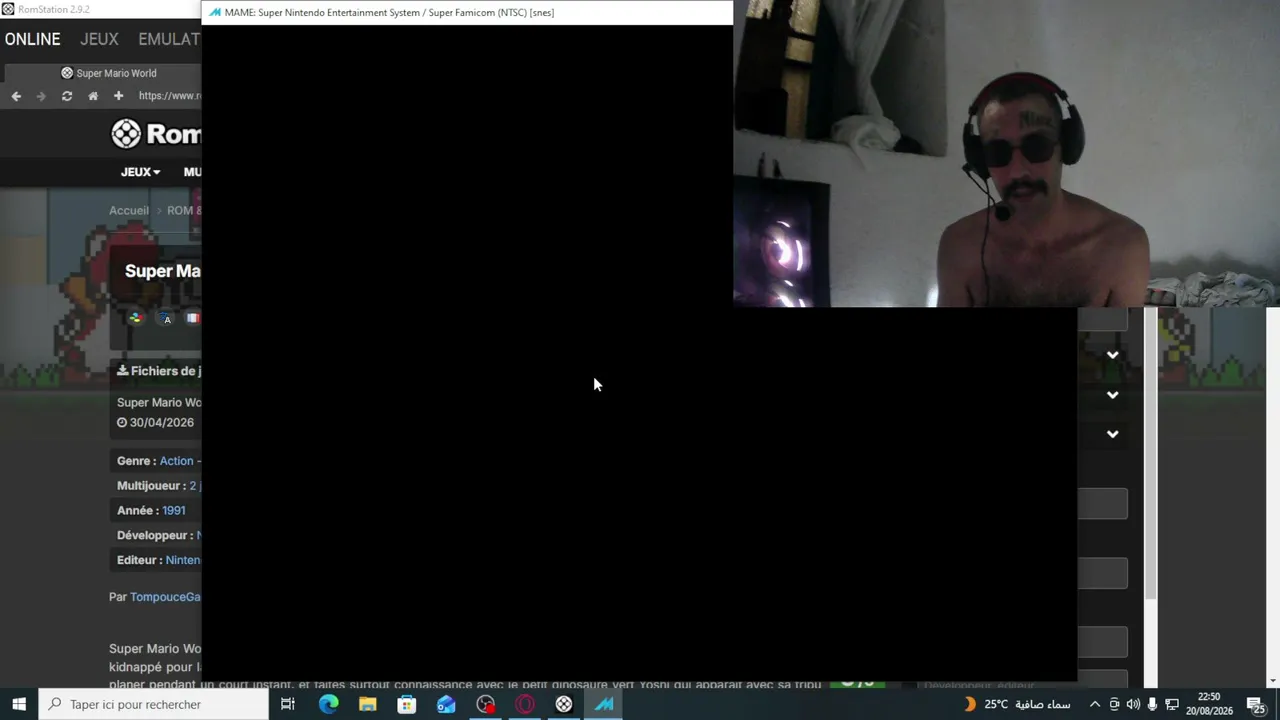
Task: Open the RomStation home page icon
Action: 93,96
